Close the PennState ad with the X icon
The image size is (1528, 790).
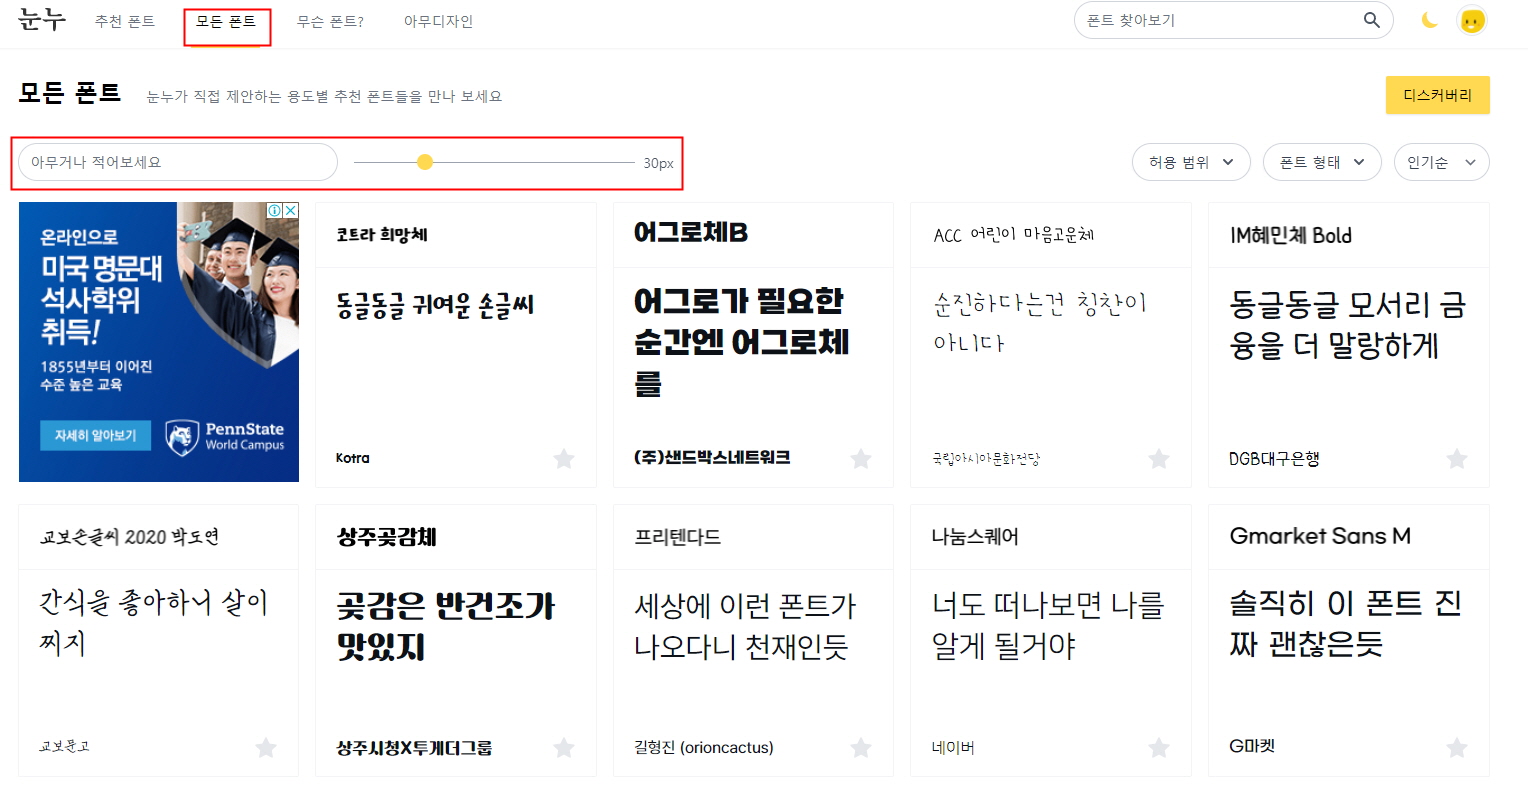click(x=291, y=209)
